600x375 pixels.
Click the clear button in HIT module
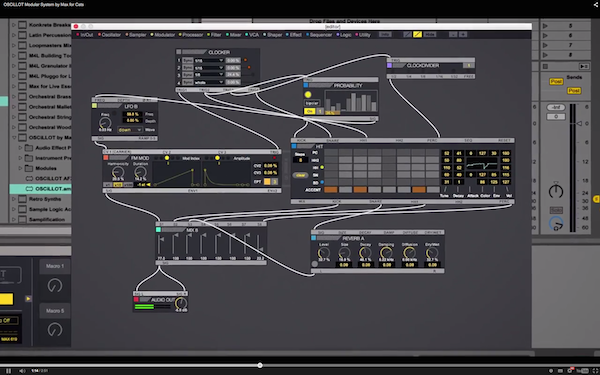point(300,175)
